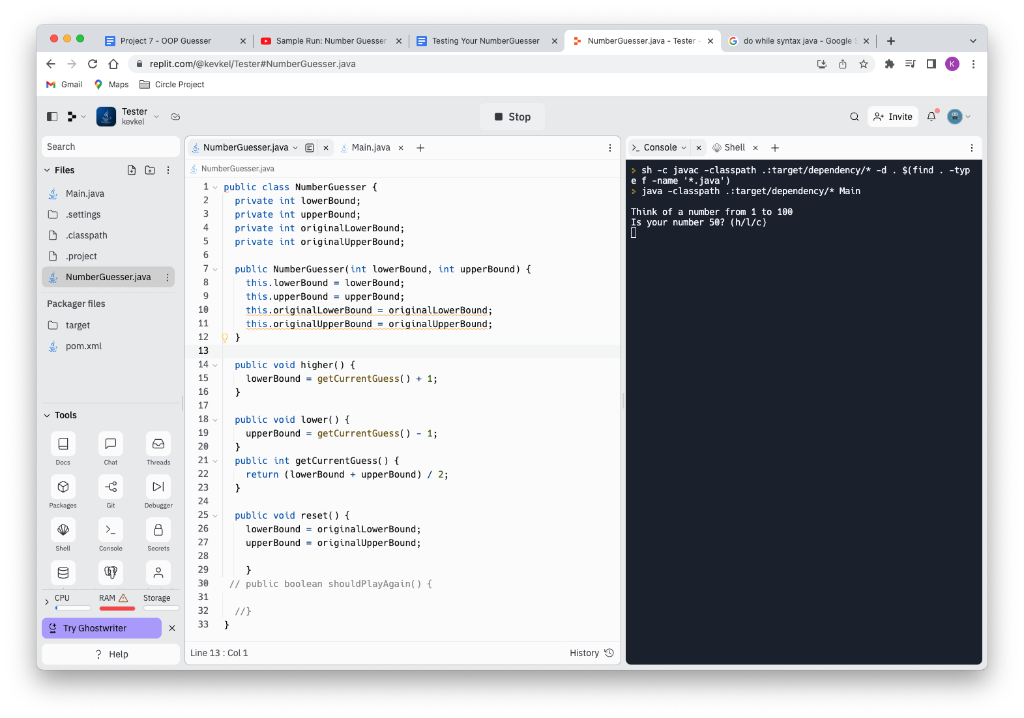Click the Invite button
The height and width of the screenshot is (718, 1024).
pyautogui.click(x=893, y=116)
